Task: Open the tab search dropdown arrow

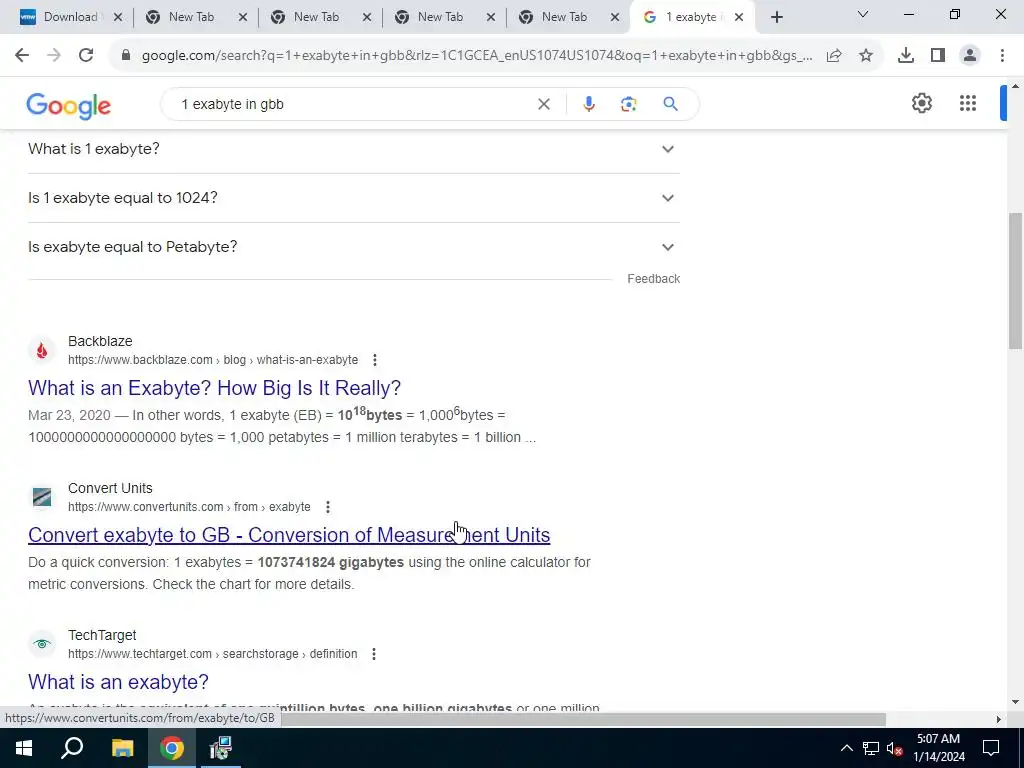Action: (x=863, y=14)
